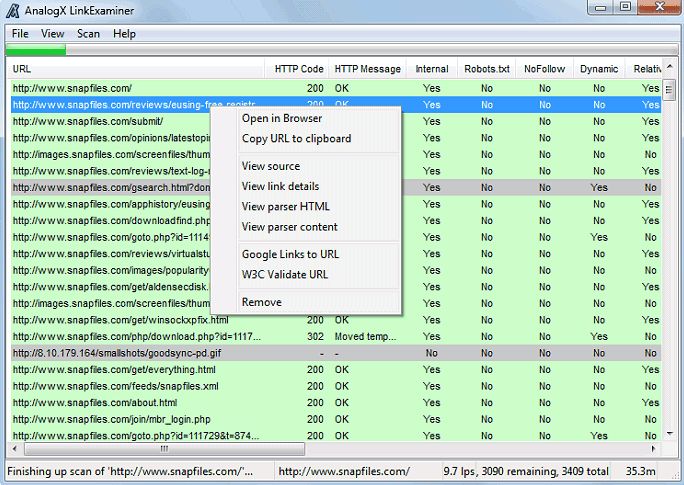The image size is (684, 485).
Task: Sort by HTTP Message column header
Action: click(367, 69)
